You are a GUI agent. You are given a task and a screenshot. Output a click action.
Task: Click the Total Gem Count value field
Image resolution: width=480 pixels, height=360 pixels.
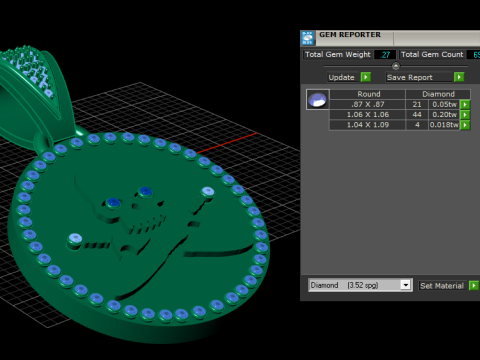[x=473, y=55]
